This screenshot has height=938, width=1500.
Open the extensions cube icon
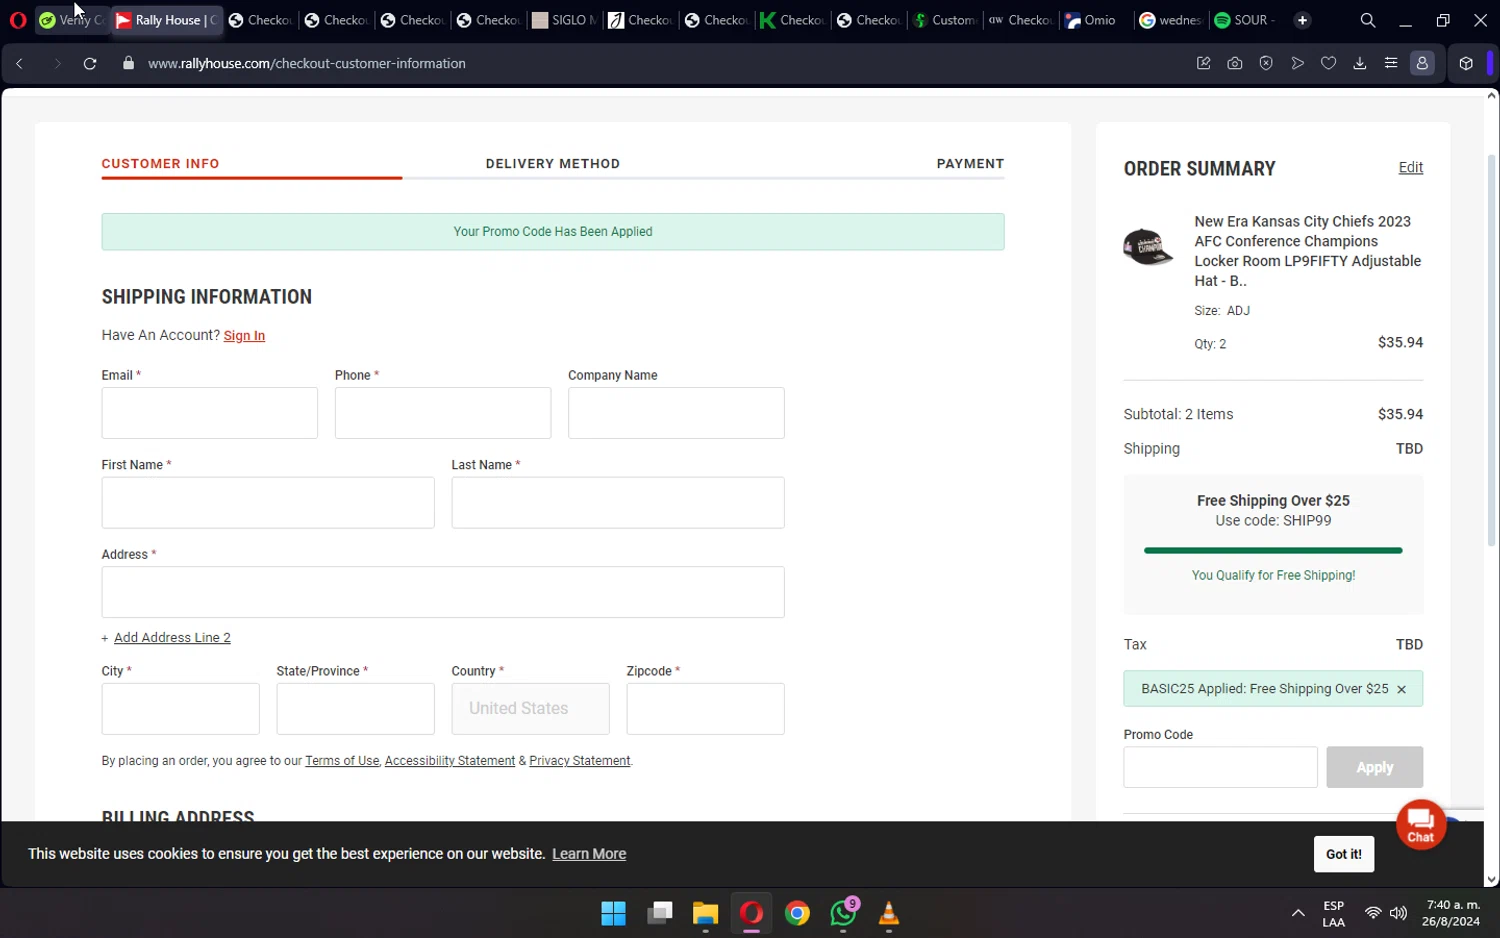click(1466, 63)
